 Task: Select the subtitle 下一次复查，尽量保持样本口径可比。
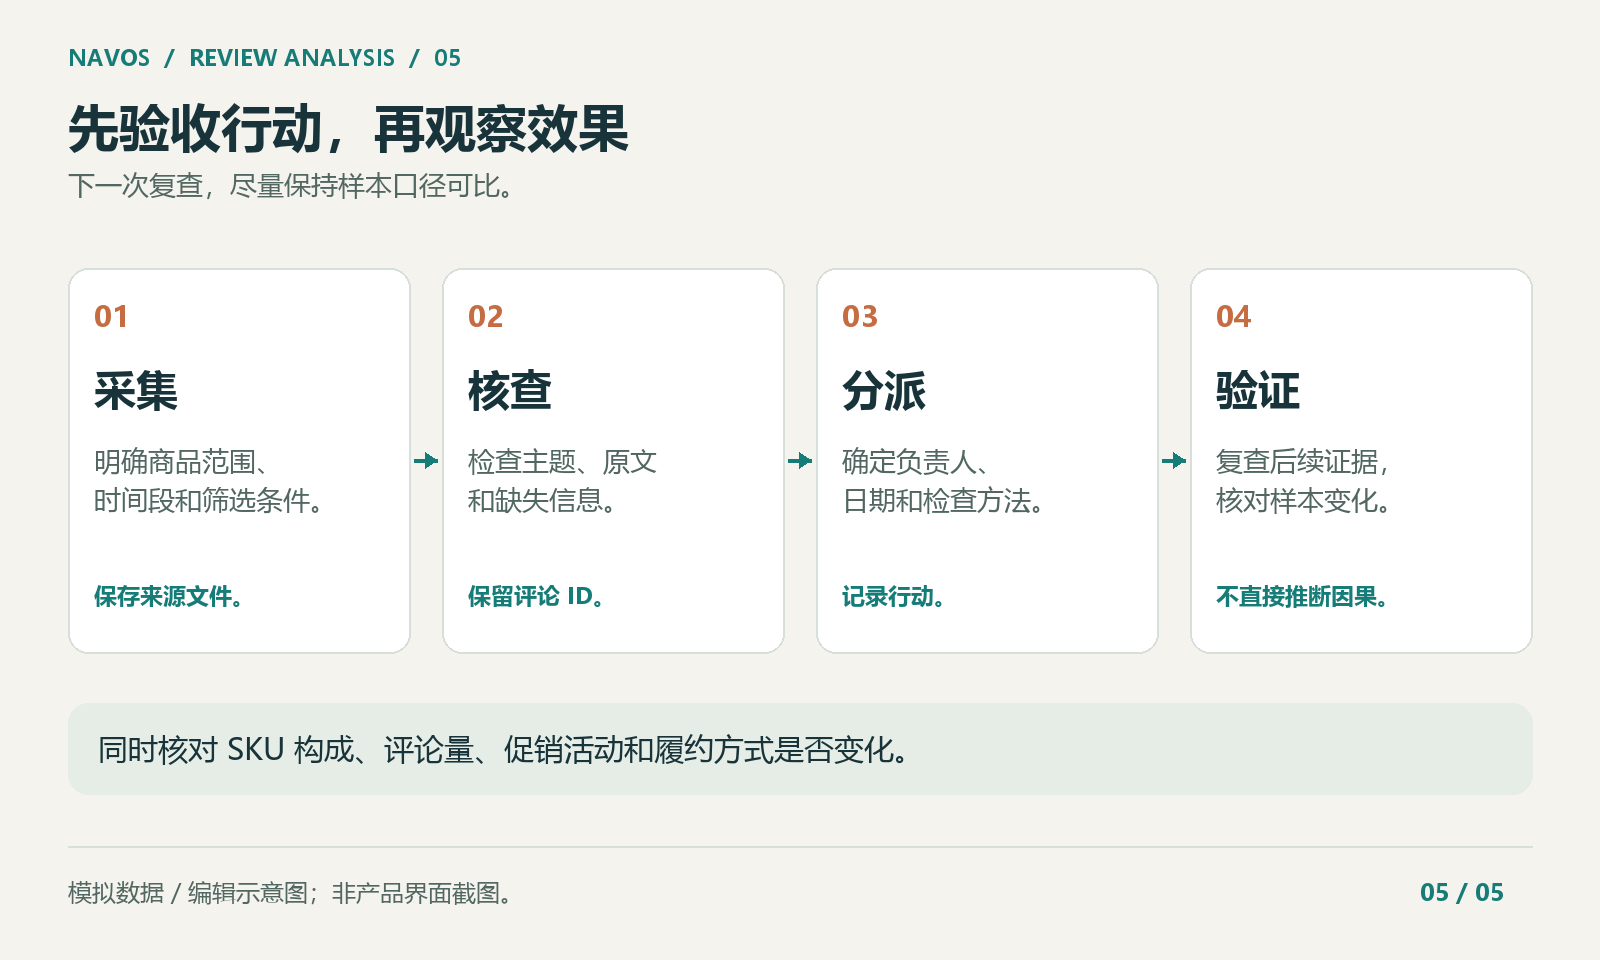tap(292, 186)
